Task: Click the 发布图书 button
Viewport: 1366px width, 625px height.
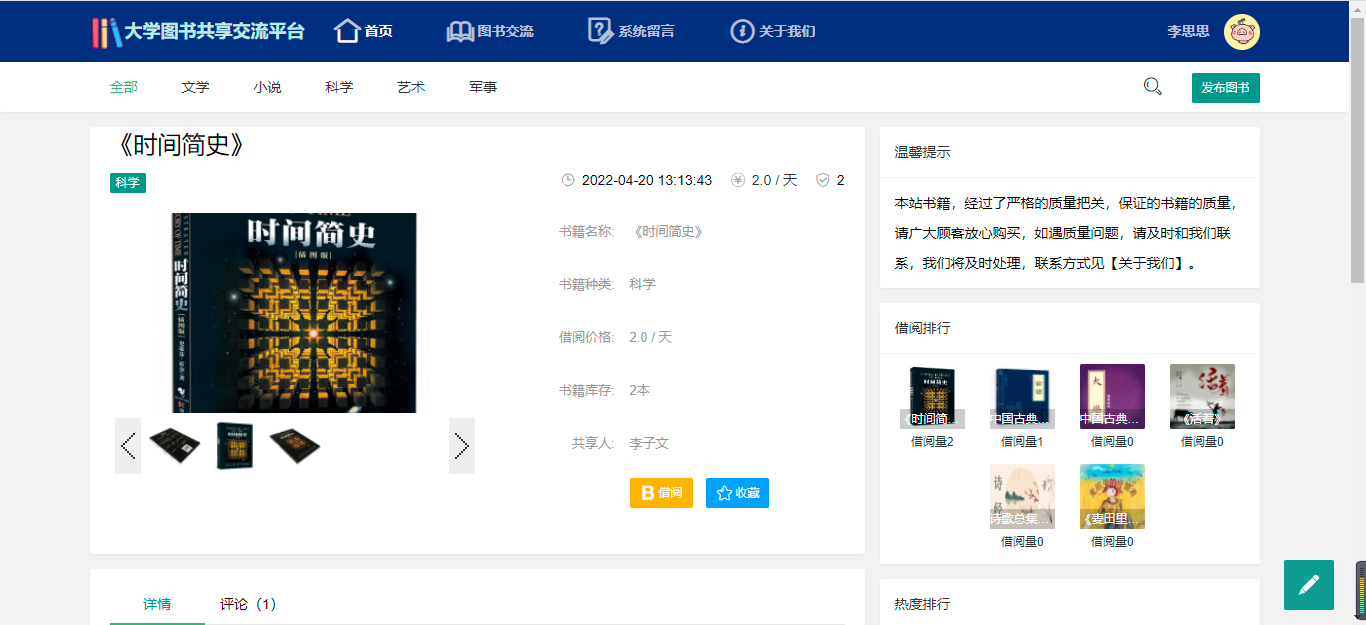Action: coord(1226,88)
